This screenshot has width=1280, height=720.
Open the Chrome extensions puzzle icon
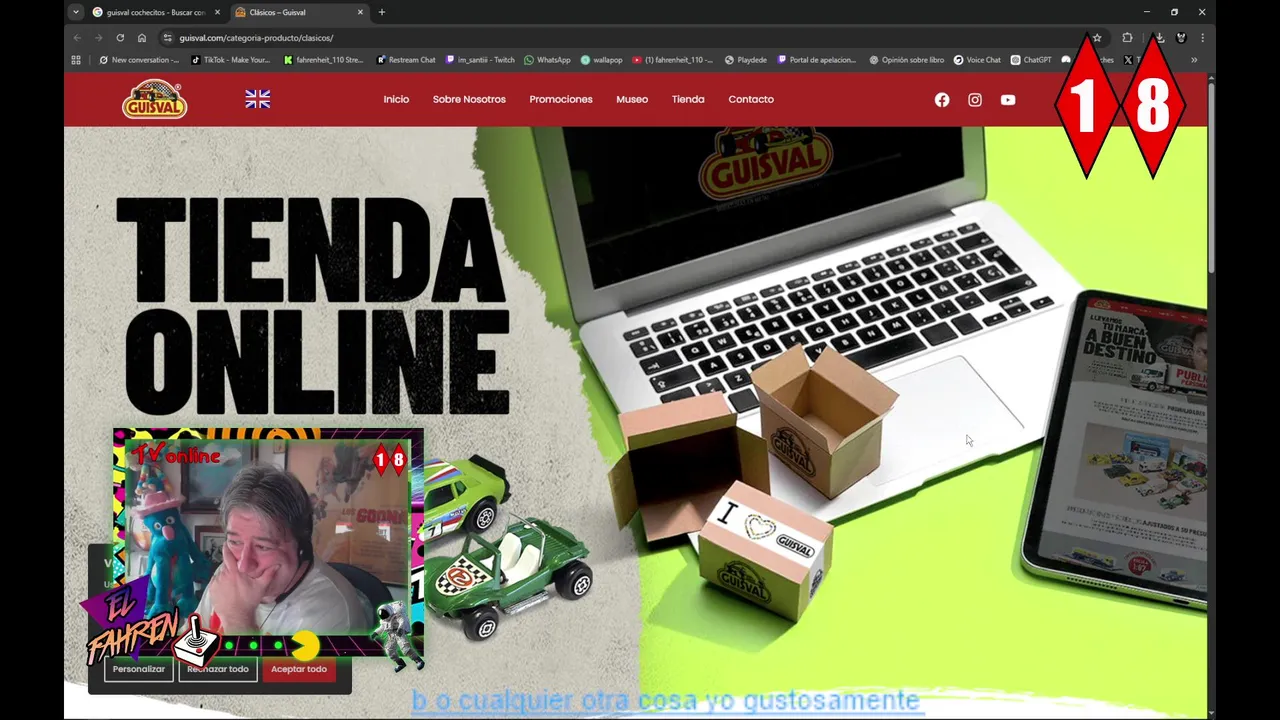[1127, 38]
